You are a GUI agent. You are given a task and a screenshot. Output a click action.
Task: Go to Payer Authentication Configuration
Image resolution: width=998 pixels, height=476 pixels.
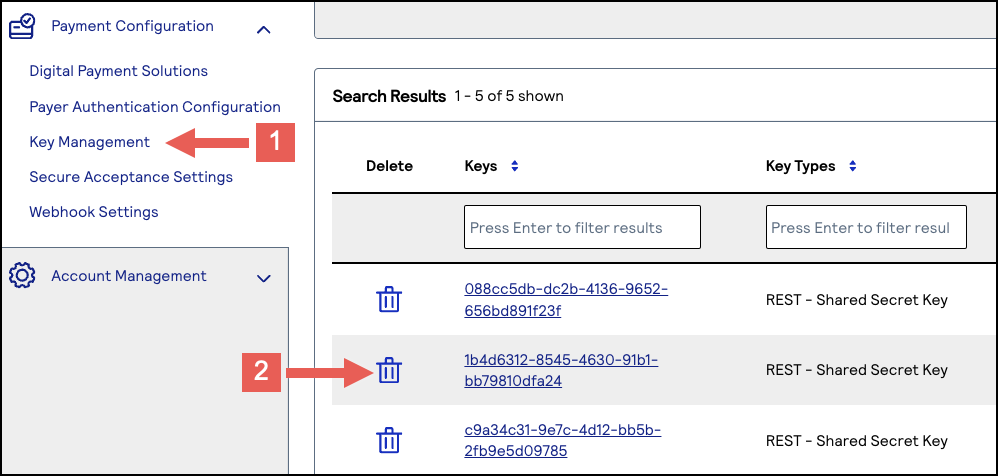pos(155,107)
